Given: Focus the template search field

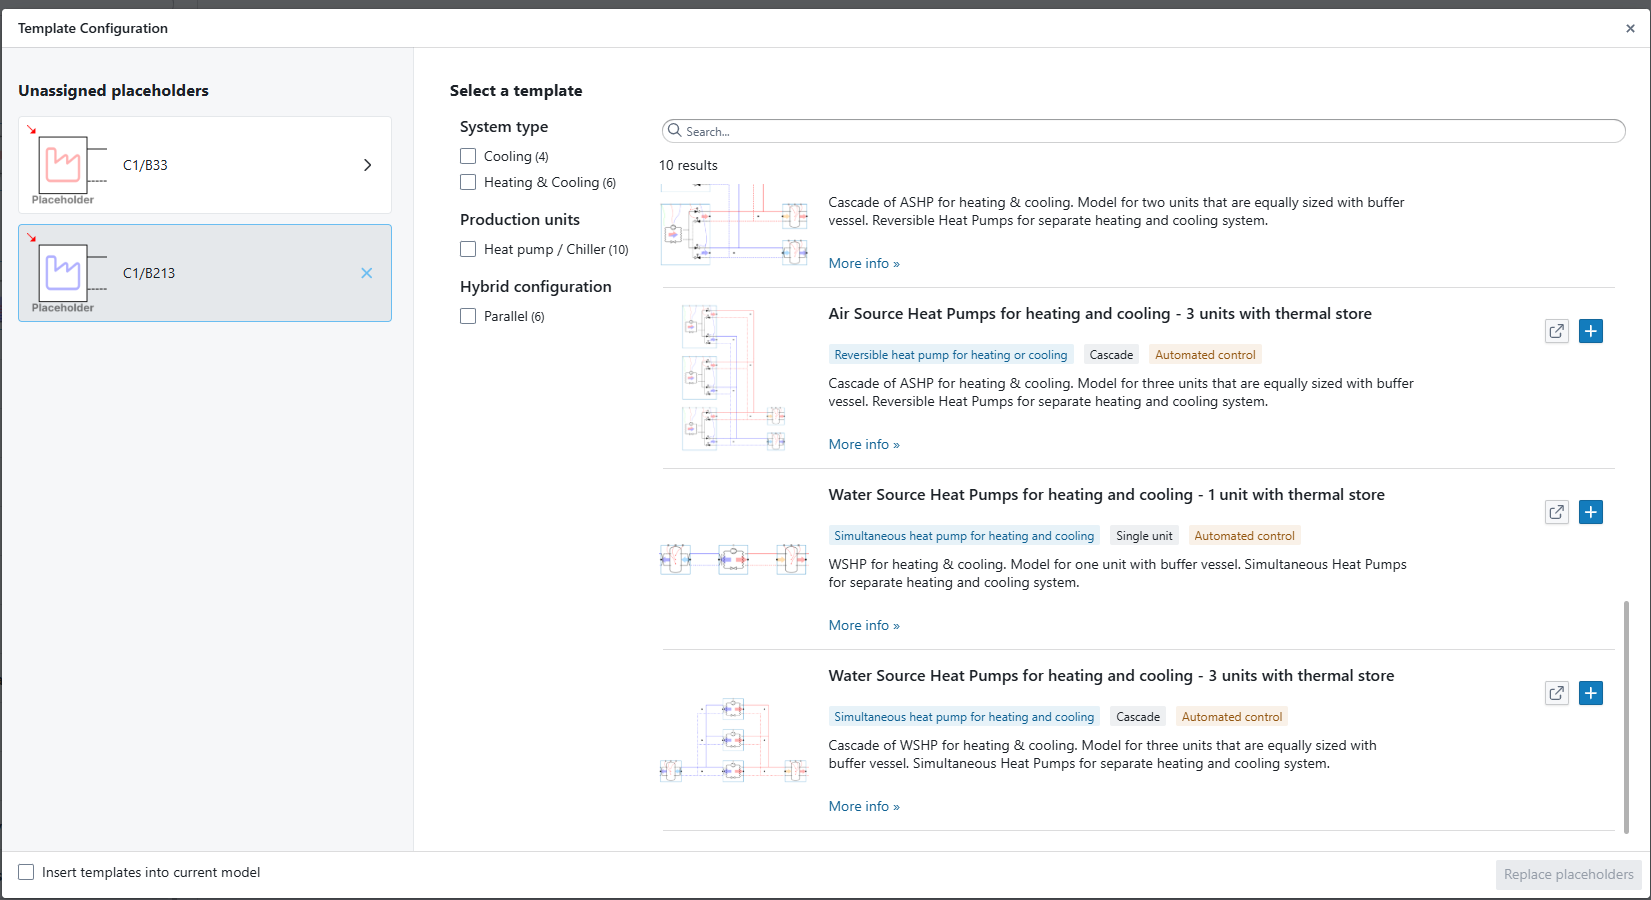Looking at the screenshot, I should [1150, 131].
